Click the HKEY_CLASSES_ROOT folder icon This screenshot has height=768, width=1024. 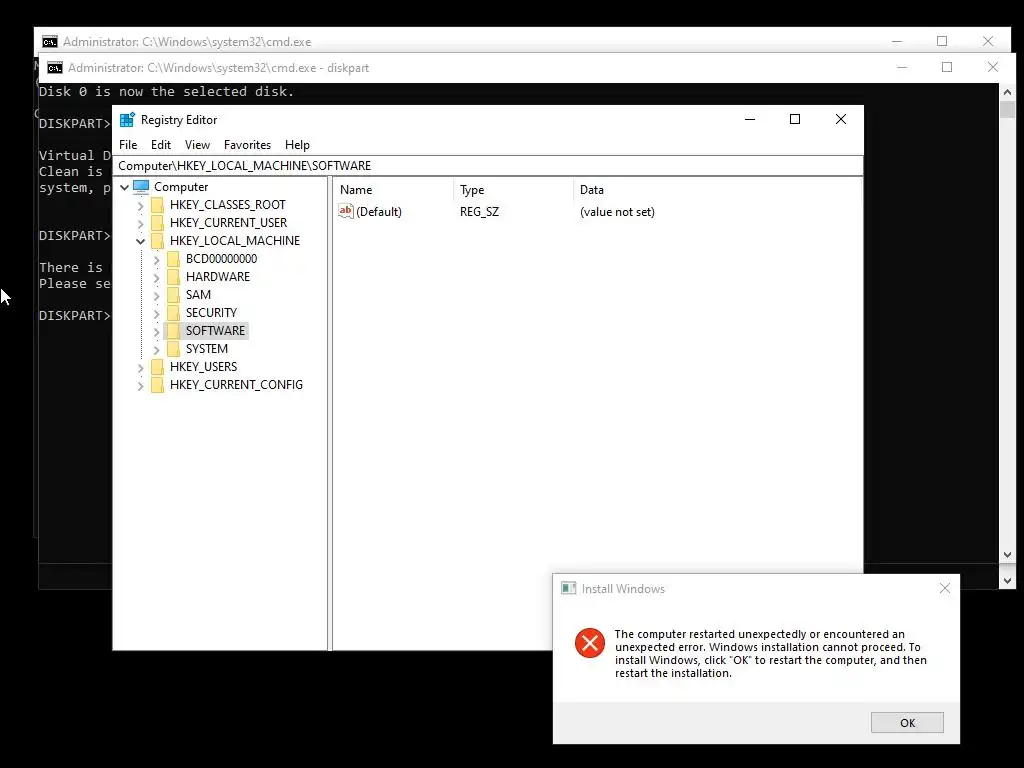point(157,205)
